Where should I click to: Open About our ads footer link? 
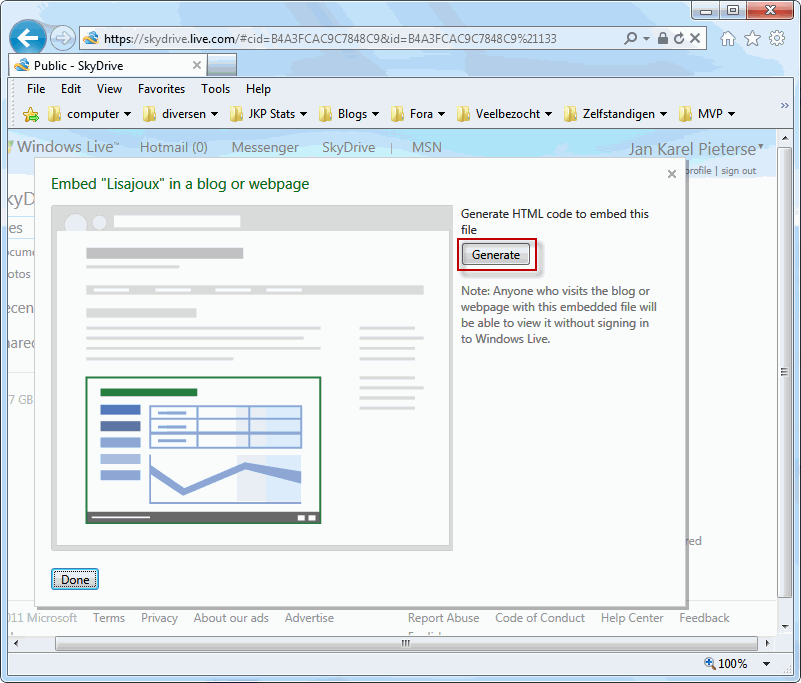point(231,618)
